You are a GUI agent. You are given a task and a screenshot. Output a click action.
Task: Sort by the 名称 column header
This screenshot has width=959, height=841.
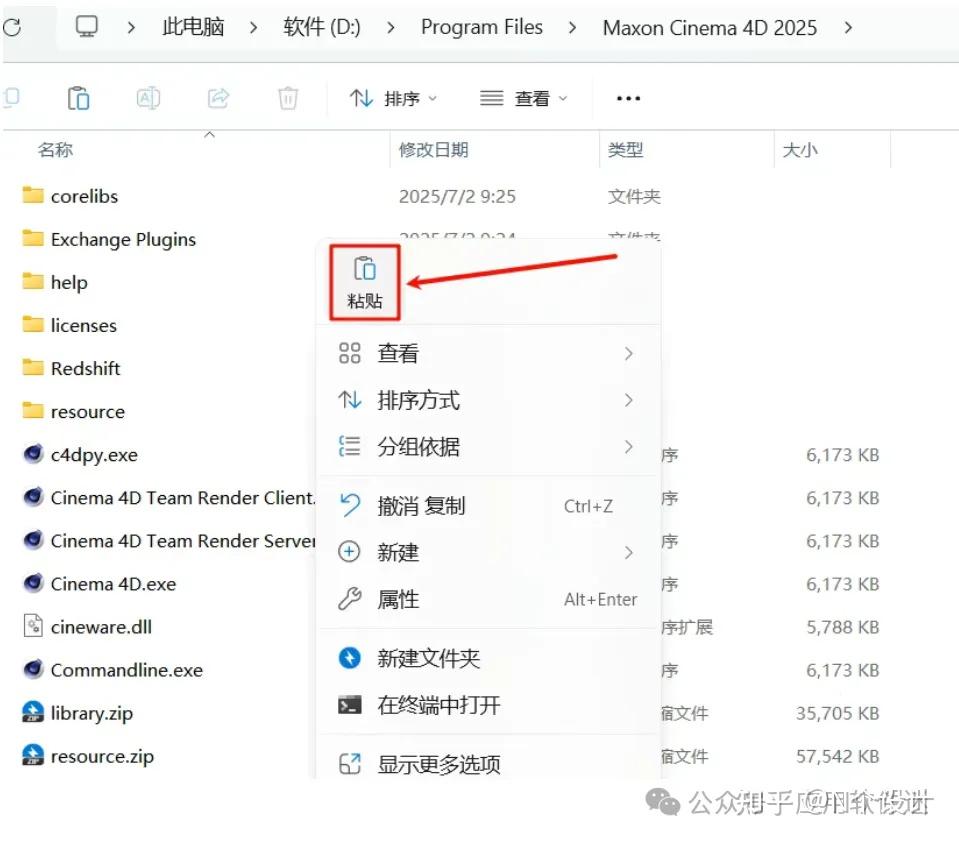55,149
